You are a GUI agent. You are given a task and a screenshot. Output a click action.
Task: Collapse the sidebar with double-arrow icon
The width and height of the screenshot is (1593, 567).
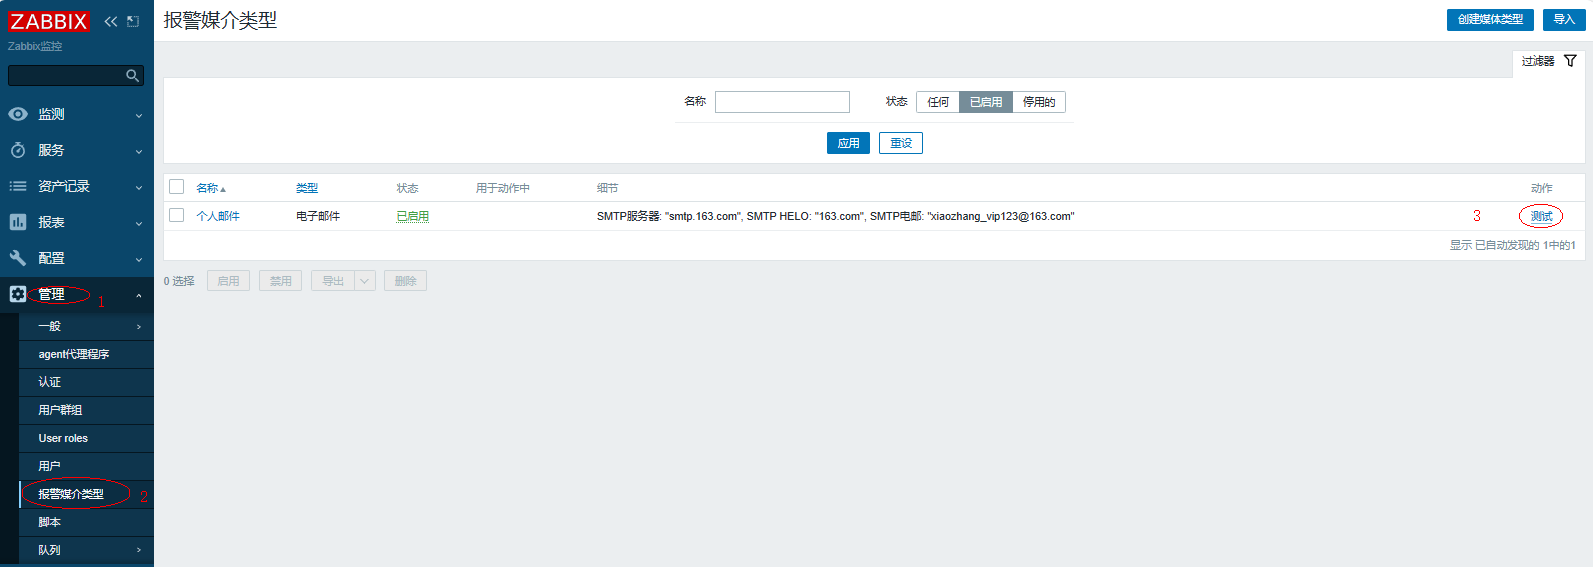[111, 21]
